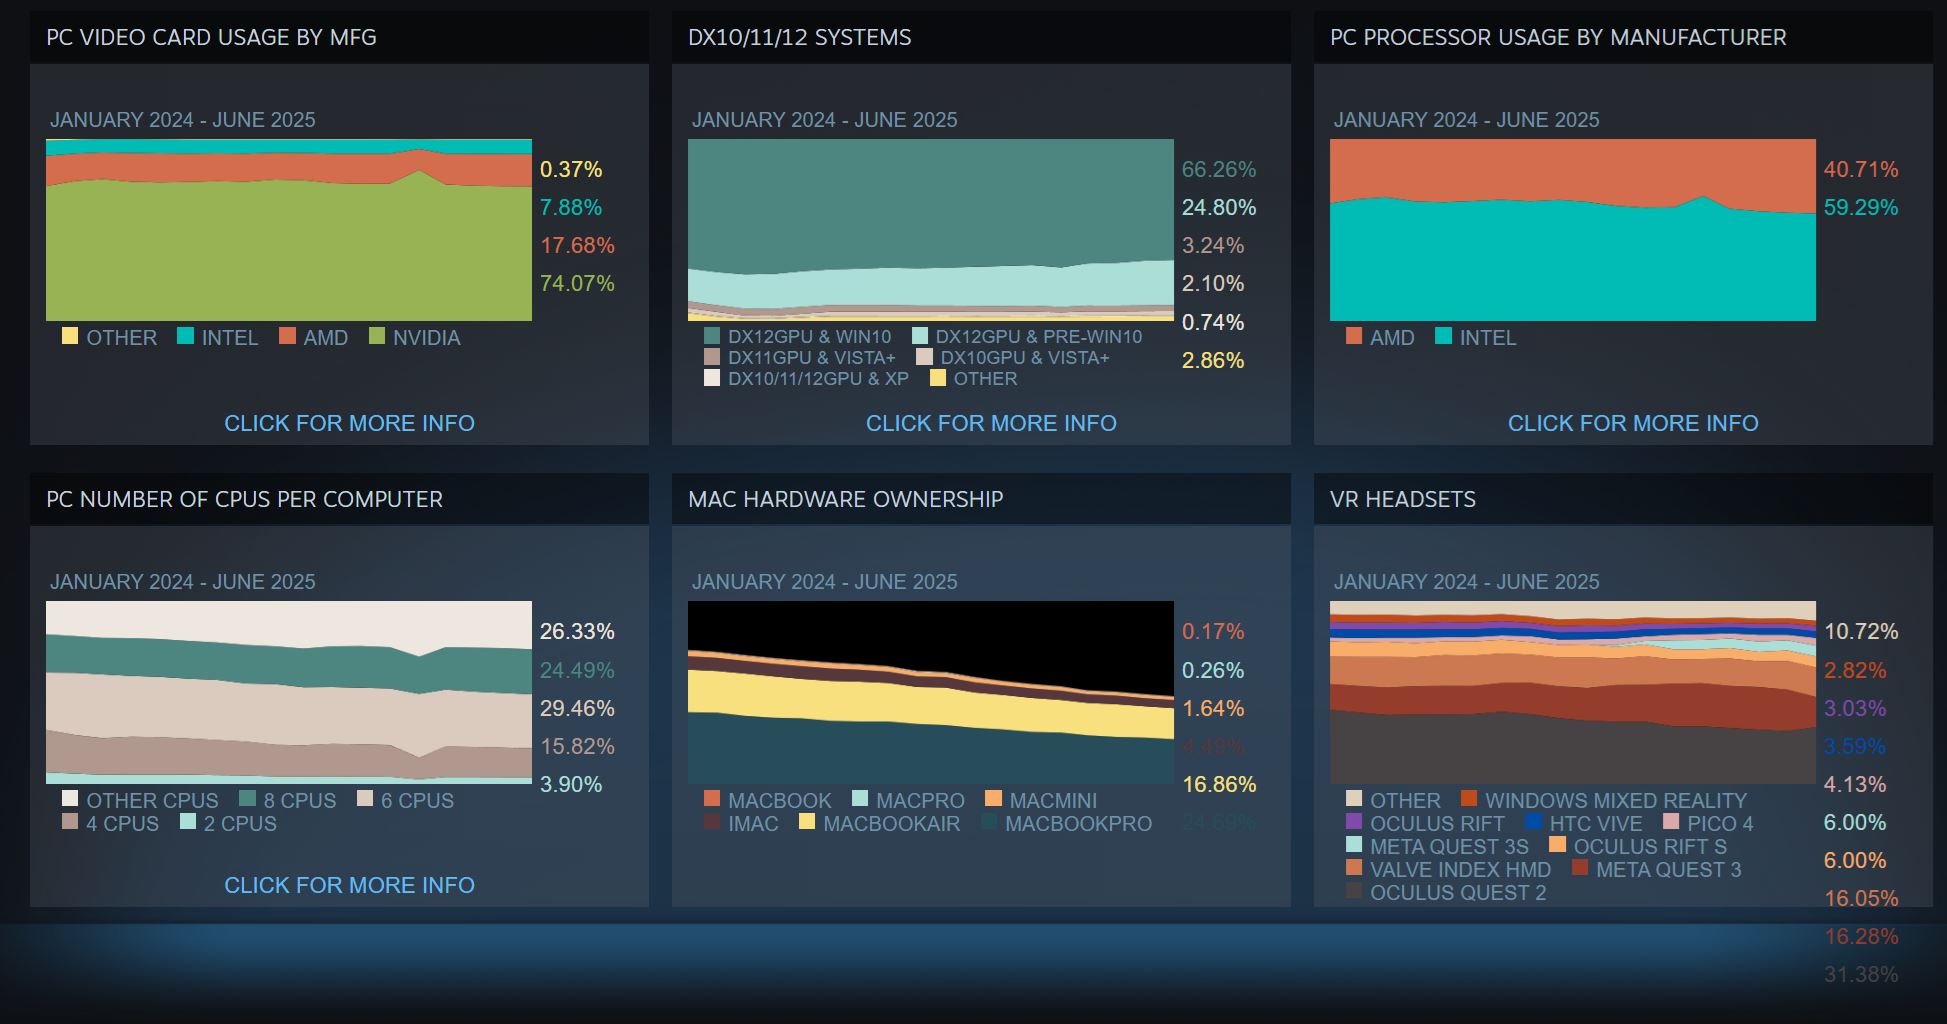Open more info for number of CPUs

pos(349,885)
